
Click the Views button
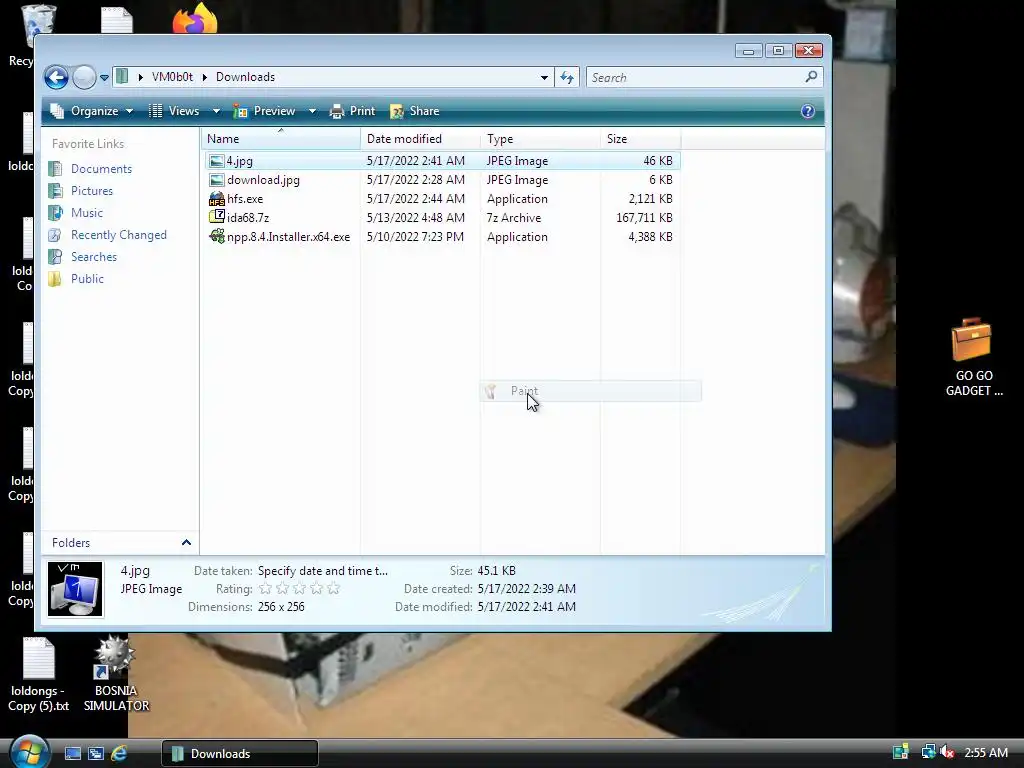174,111
